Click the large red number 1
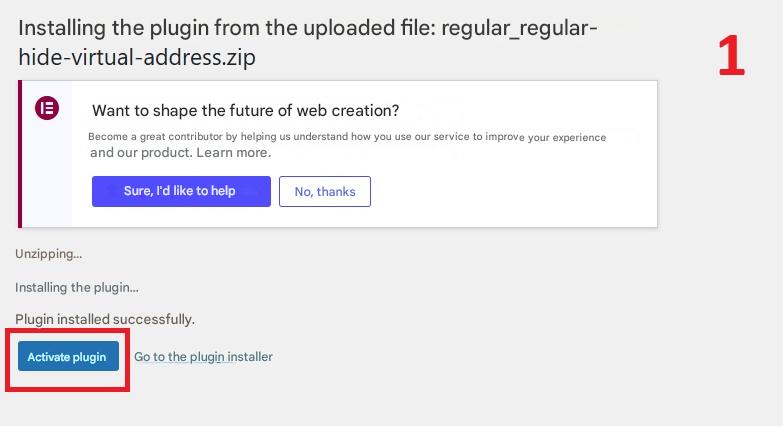This screenshot has width=783, height=426. click(731, 58)
